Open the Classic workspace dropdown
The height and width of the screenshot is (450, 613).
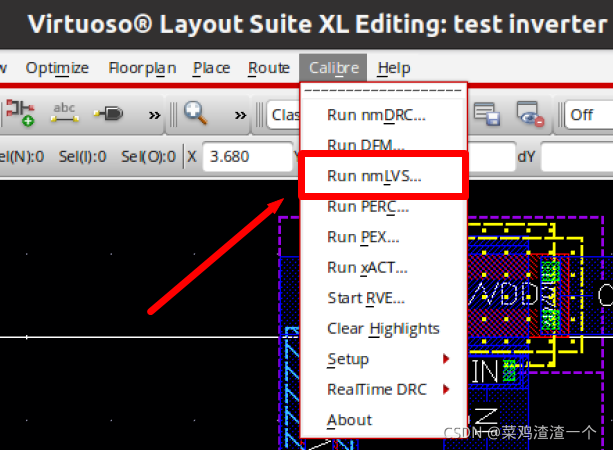click(x=284, y=115)
